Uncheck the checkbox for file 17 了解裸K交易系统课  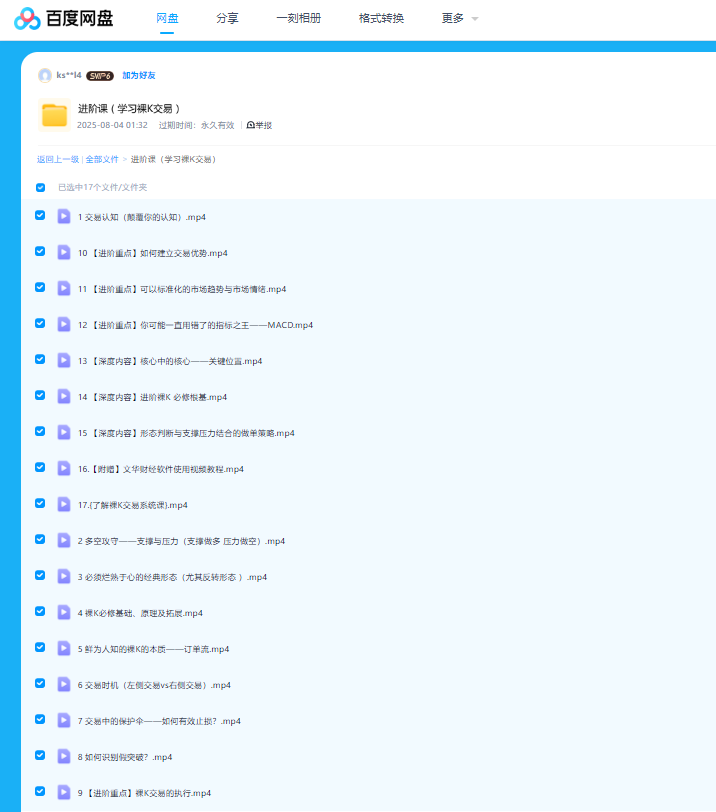pyautogui.click(x=40, y=503)
